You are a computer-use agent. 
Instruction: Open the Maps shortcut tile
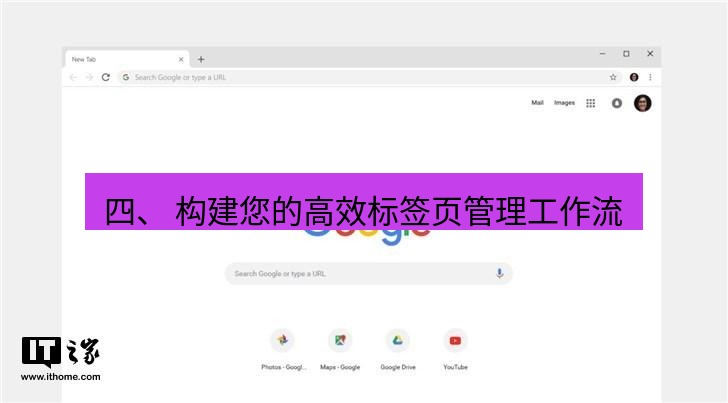[340, 340]
